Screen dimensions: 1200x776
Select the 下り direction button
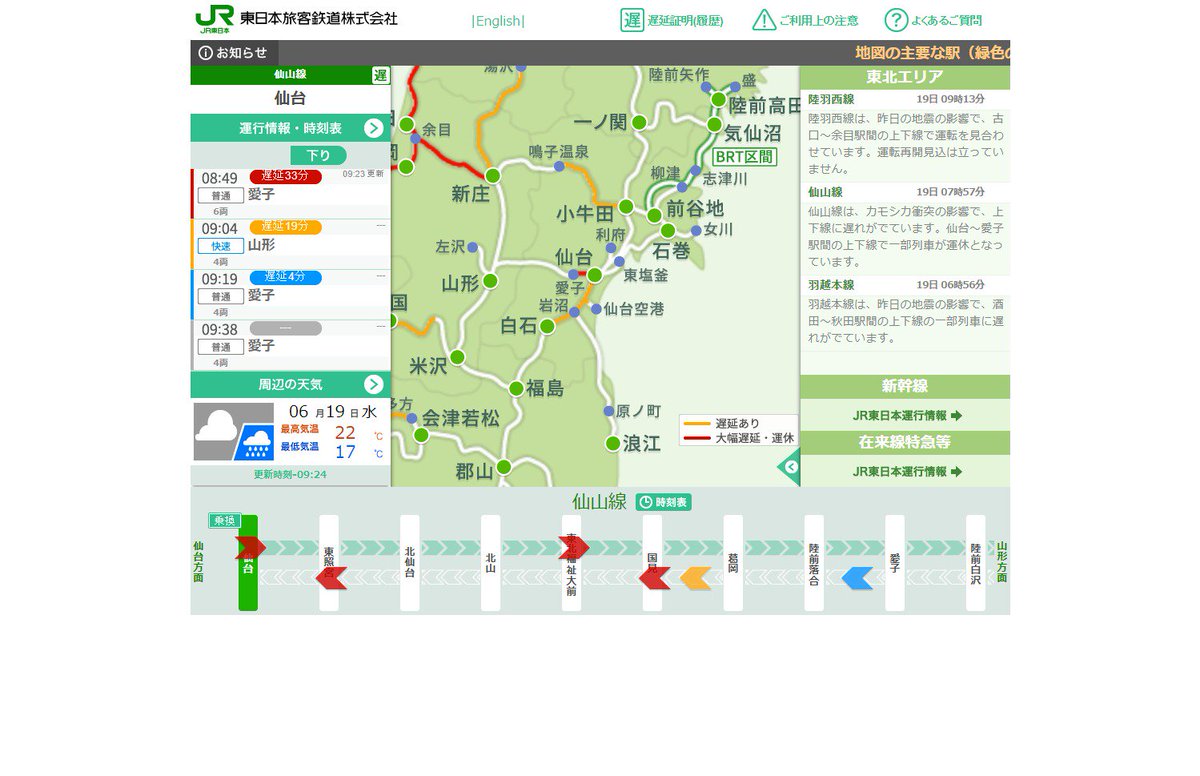pos(318,156)
